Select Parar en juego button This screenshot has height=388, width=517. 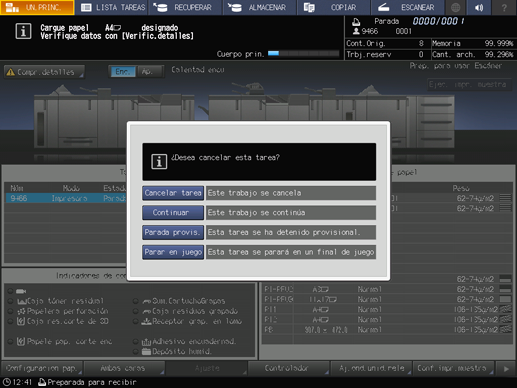point(173,252)
